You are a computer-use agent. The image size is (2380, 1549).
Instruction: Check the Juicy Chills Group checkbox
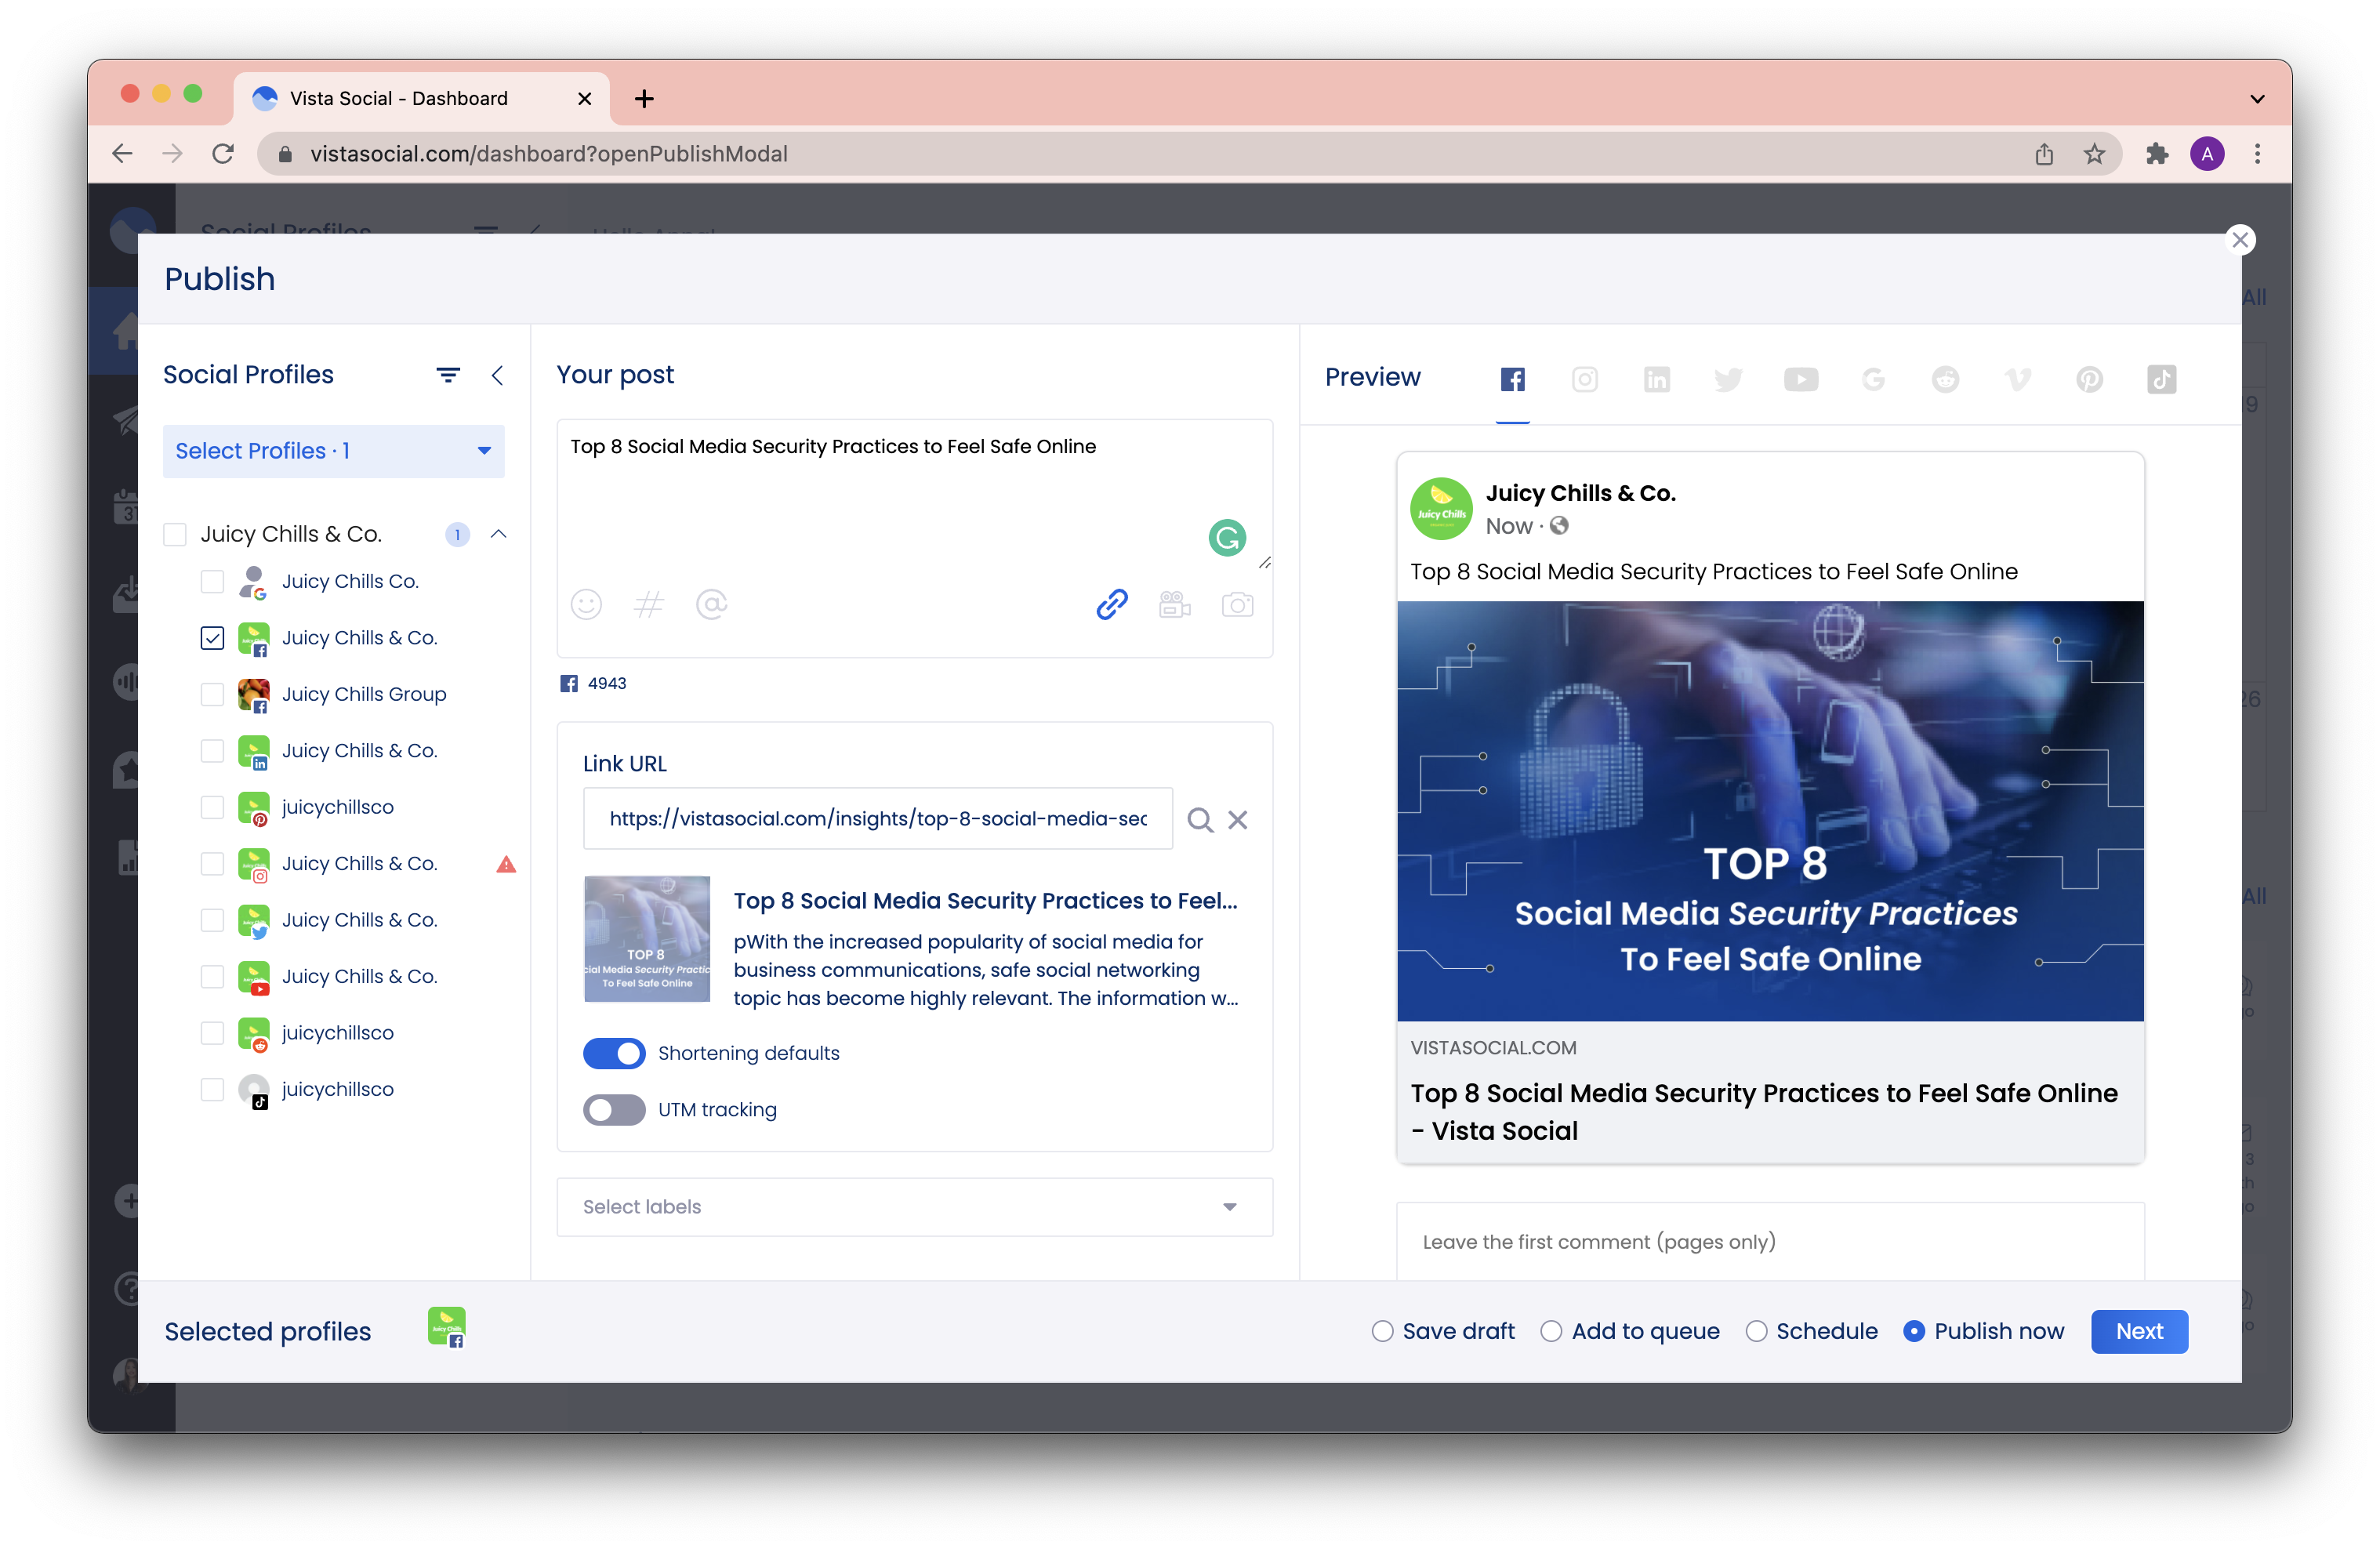point(212,695)
